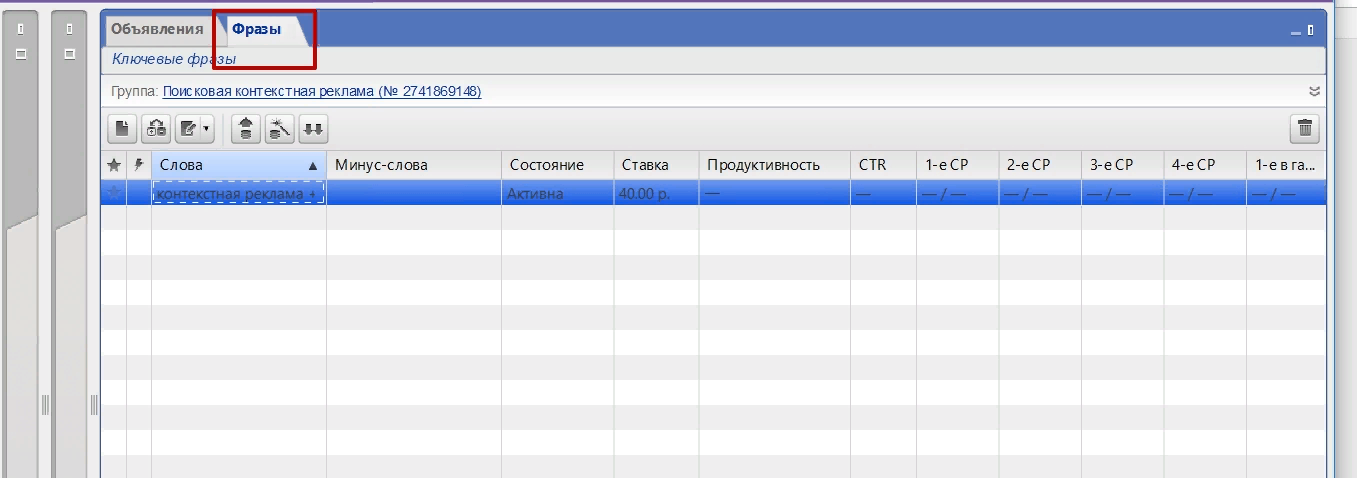The width and height of the screenshot is (1357, 478).
Task: Minimize the Фразы panel with the dash icon
Action: click(1296, 32)
